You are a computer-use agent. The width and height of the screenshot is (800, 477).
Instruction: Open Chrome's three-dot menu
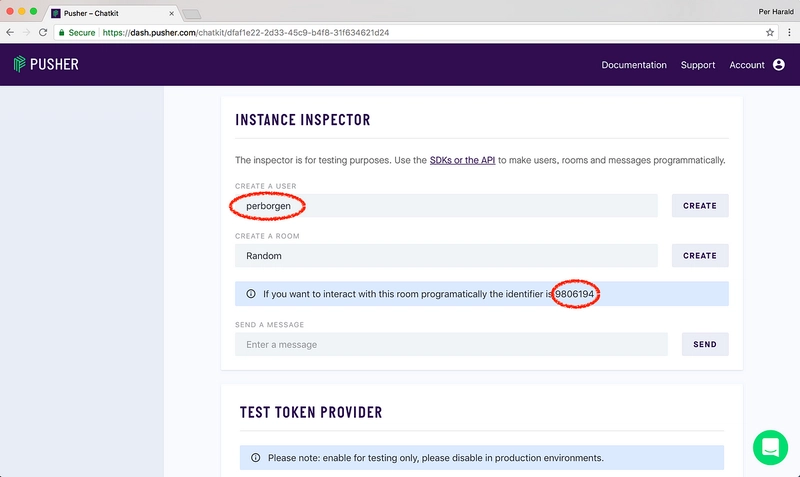pyautogui.click(x=789, y=32)
